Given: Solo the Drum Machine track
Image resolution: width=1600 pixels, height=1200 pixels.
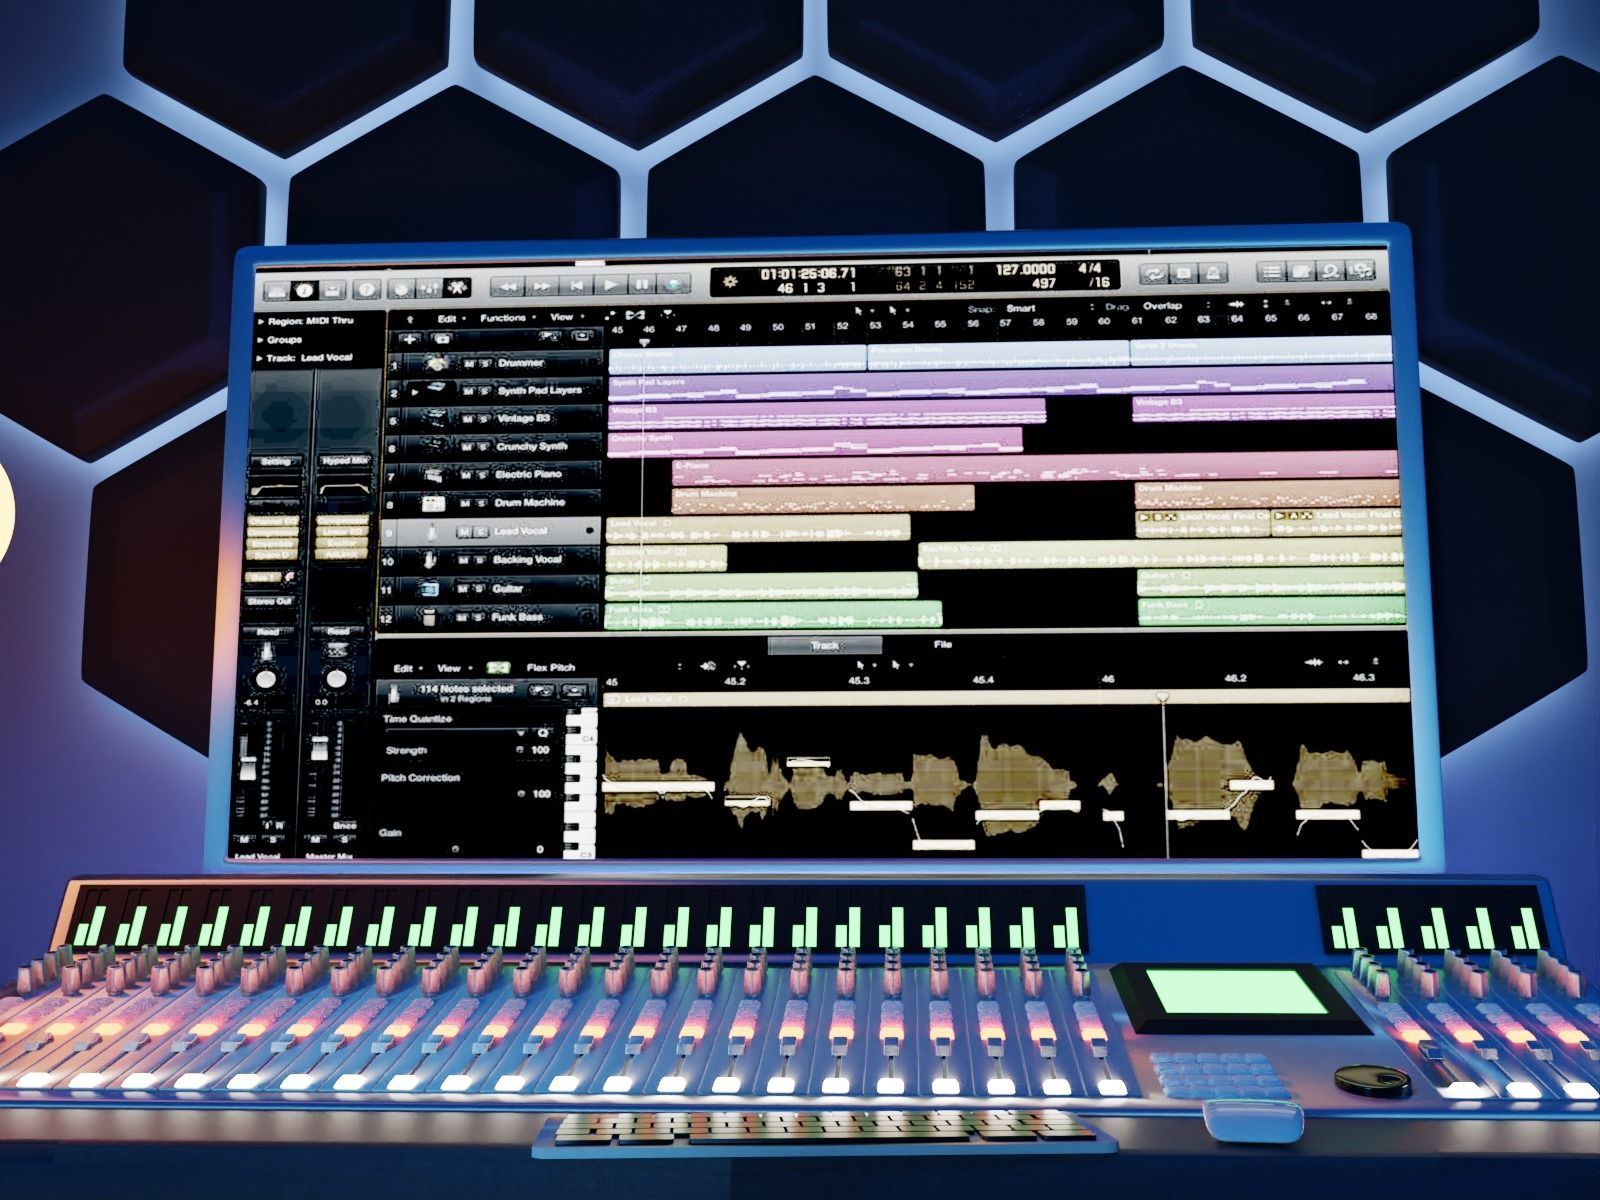Looking at the screenshot, I should (x=483, y=504).
